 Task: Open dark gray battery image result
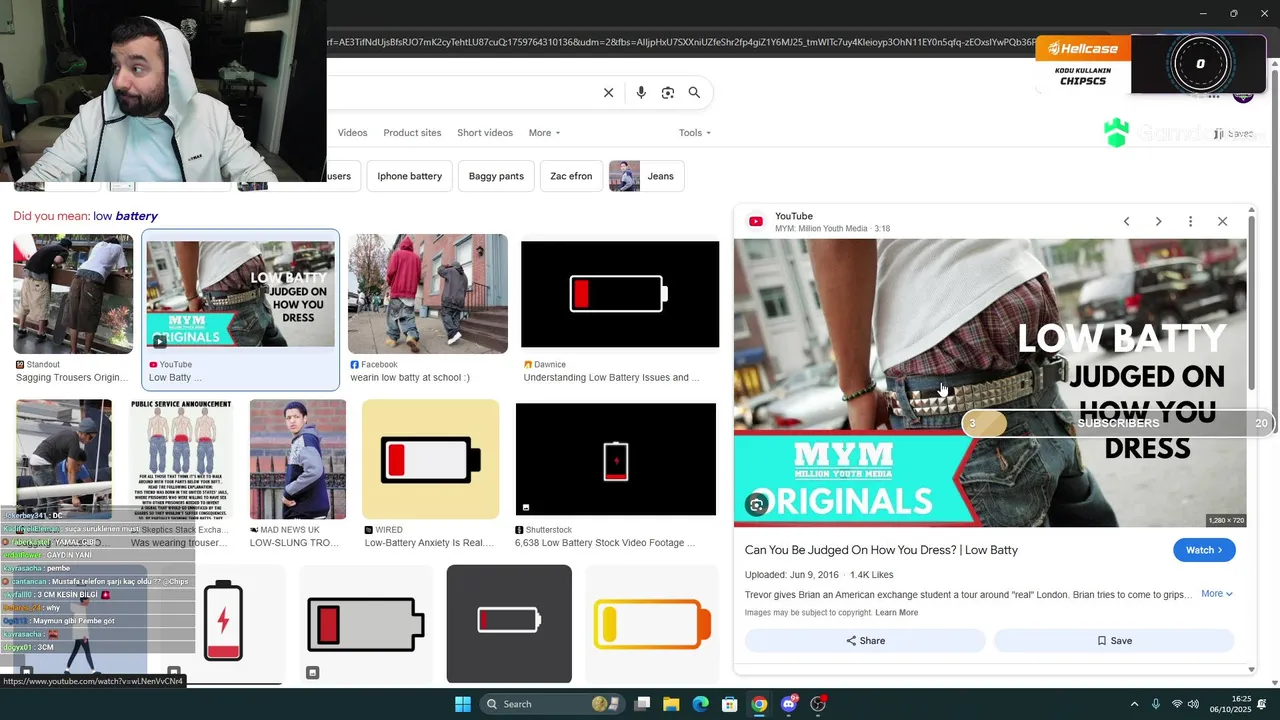509,624
